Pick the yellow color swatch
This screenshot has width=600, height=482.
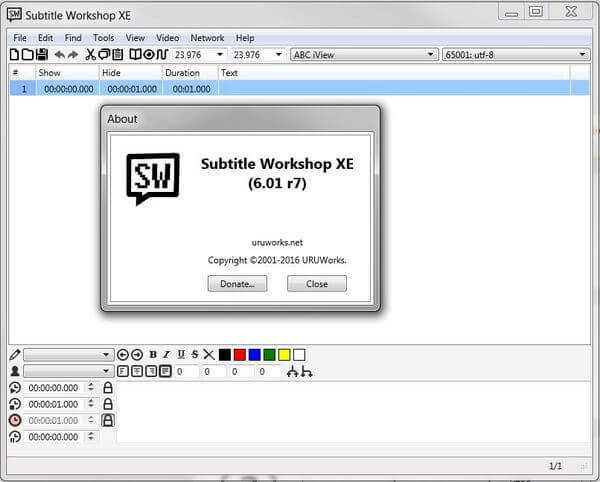point(284,355)
